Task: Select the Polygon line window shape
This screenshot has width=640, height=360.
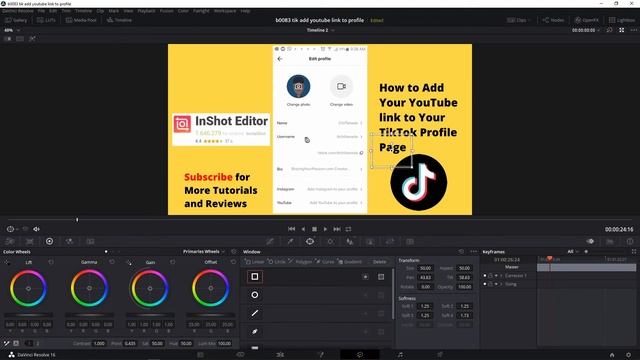Action: pyautogui.click(x=255, y=313)
